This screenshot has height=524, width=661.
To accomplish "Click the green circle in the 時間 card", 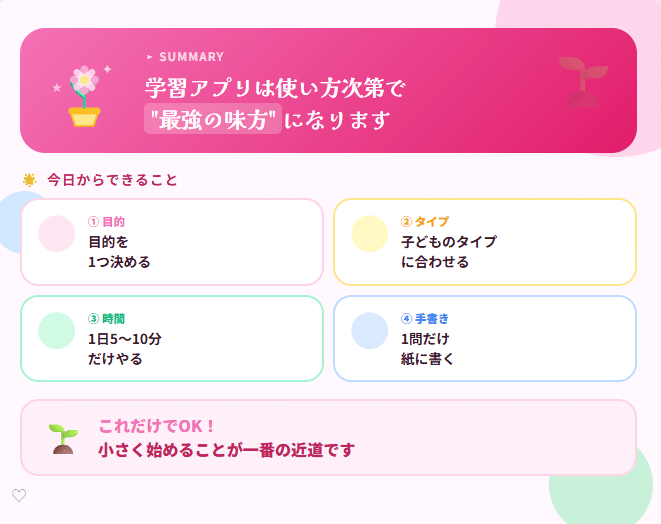I will pos(57,331).
